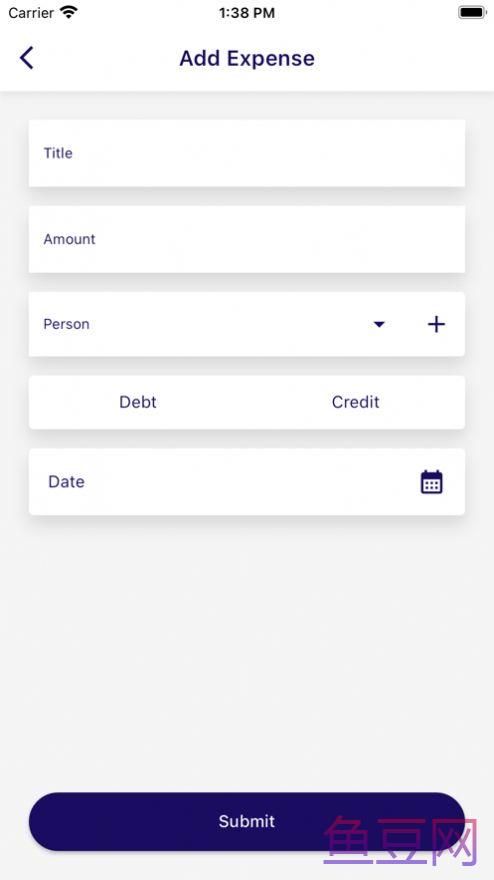Click the watermark logo over Submit

pyautogui.click(x=401, y=842)
